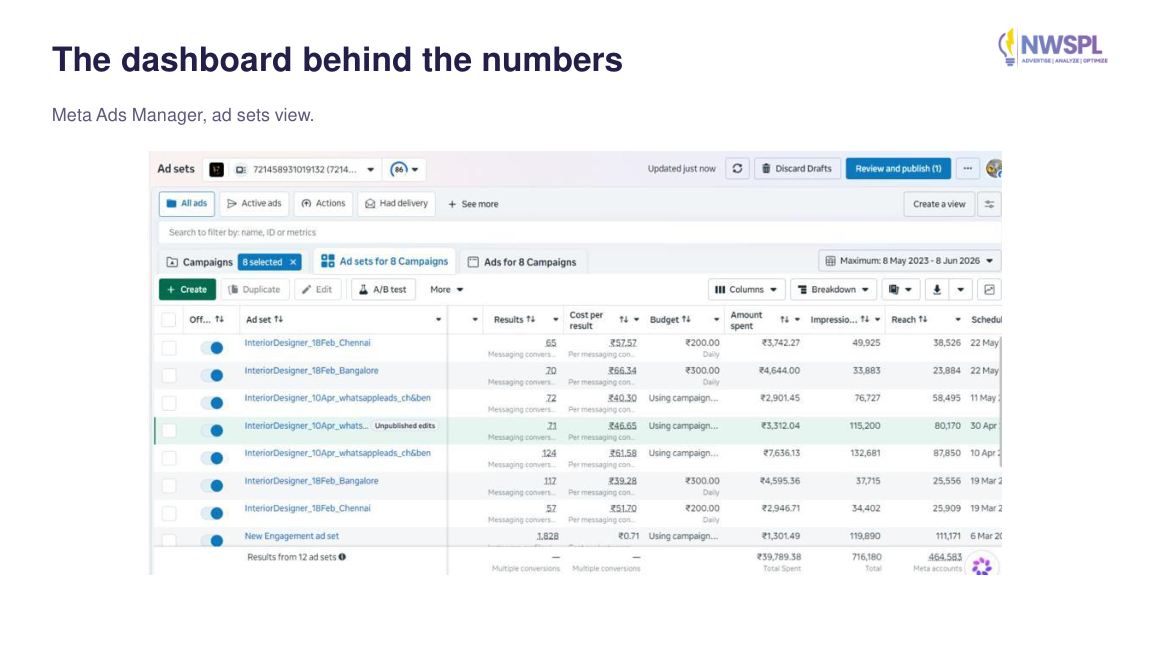Sort by Budget column arrows
Image resolution: width=1152 pixels, height=648 pixels.
point(686,320)
